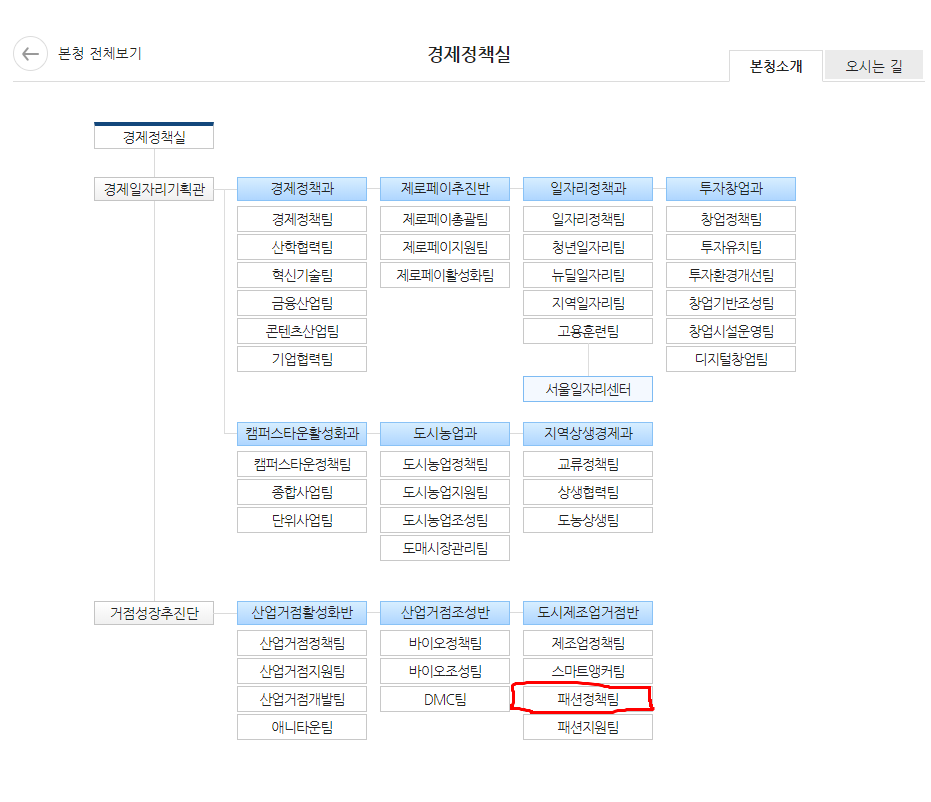Select 디지털창업팀 team

point(731,359)
